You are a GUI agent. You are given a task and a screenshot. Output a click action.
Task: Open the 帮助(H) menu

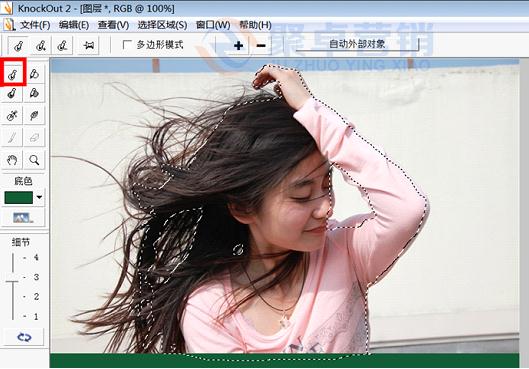point(255,25)
